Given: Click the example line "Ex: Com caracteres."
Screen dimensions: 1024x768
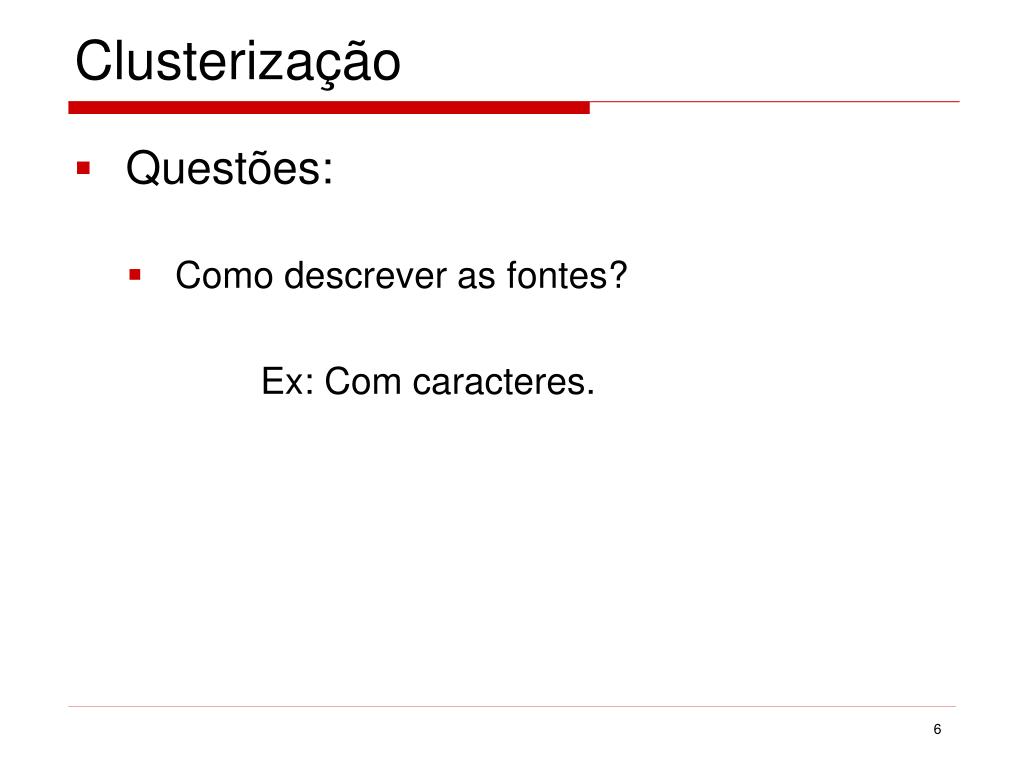Looking at the screenshot, I should click(428, 381).
